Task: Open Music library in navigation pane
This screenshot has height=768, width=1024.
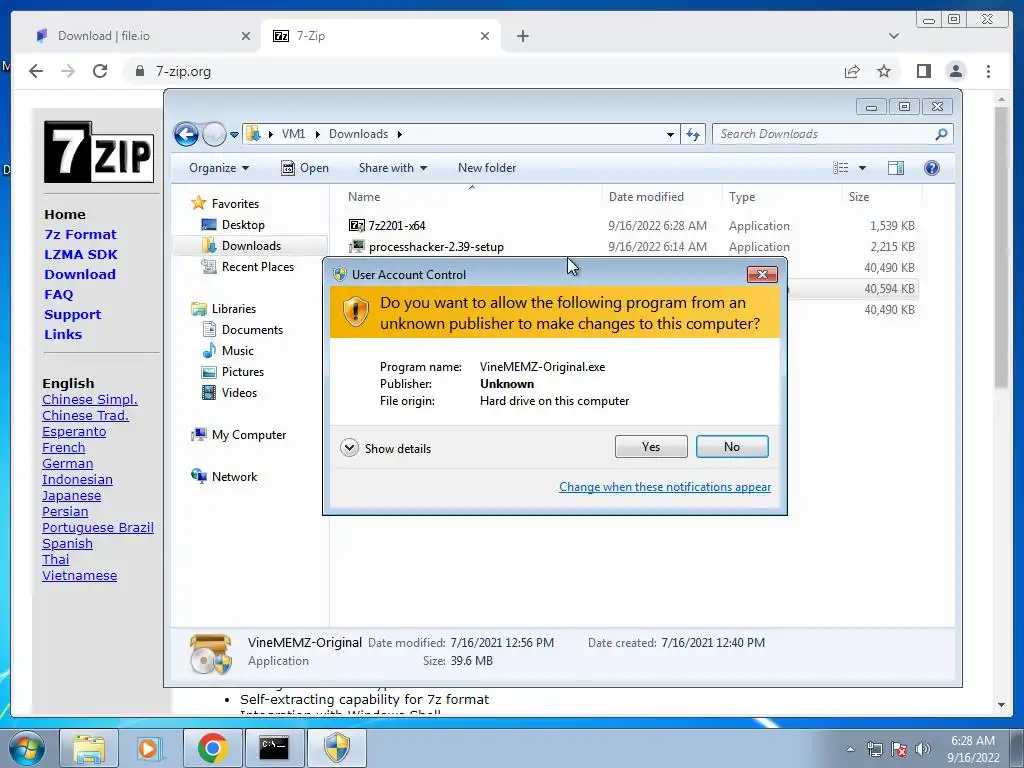Action: tap(227, 351)
